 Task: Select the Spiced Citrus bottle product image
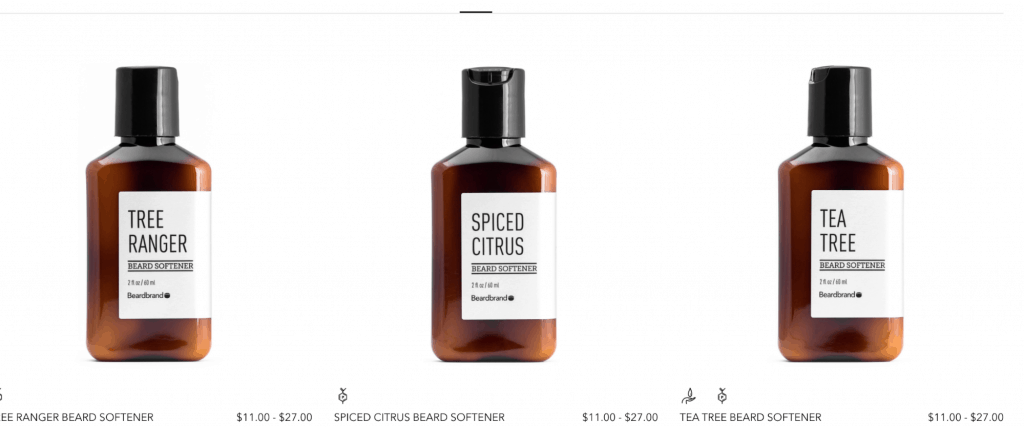[494, 214]
